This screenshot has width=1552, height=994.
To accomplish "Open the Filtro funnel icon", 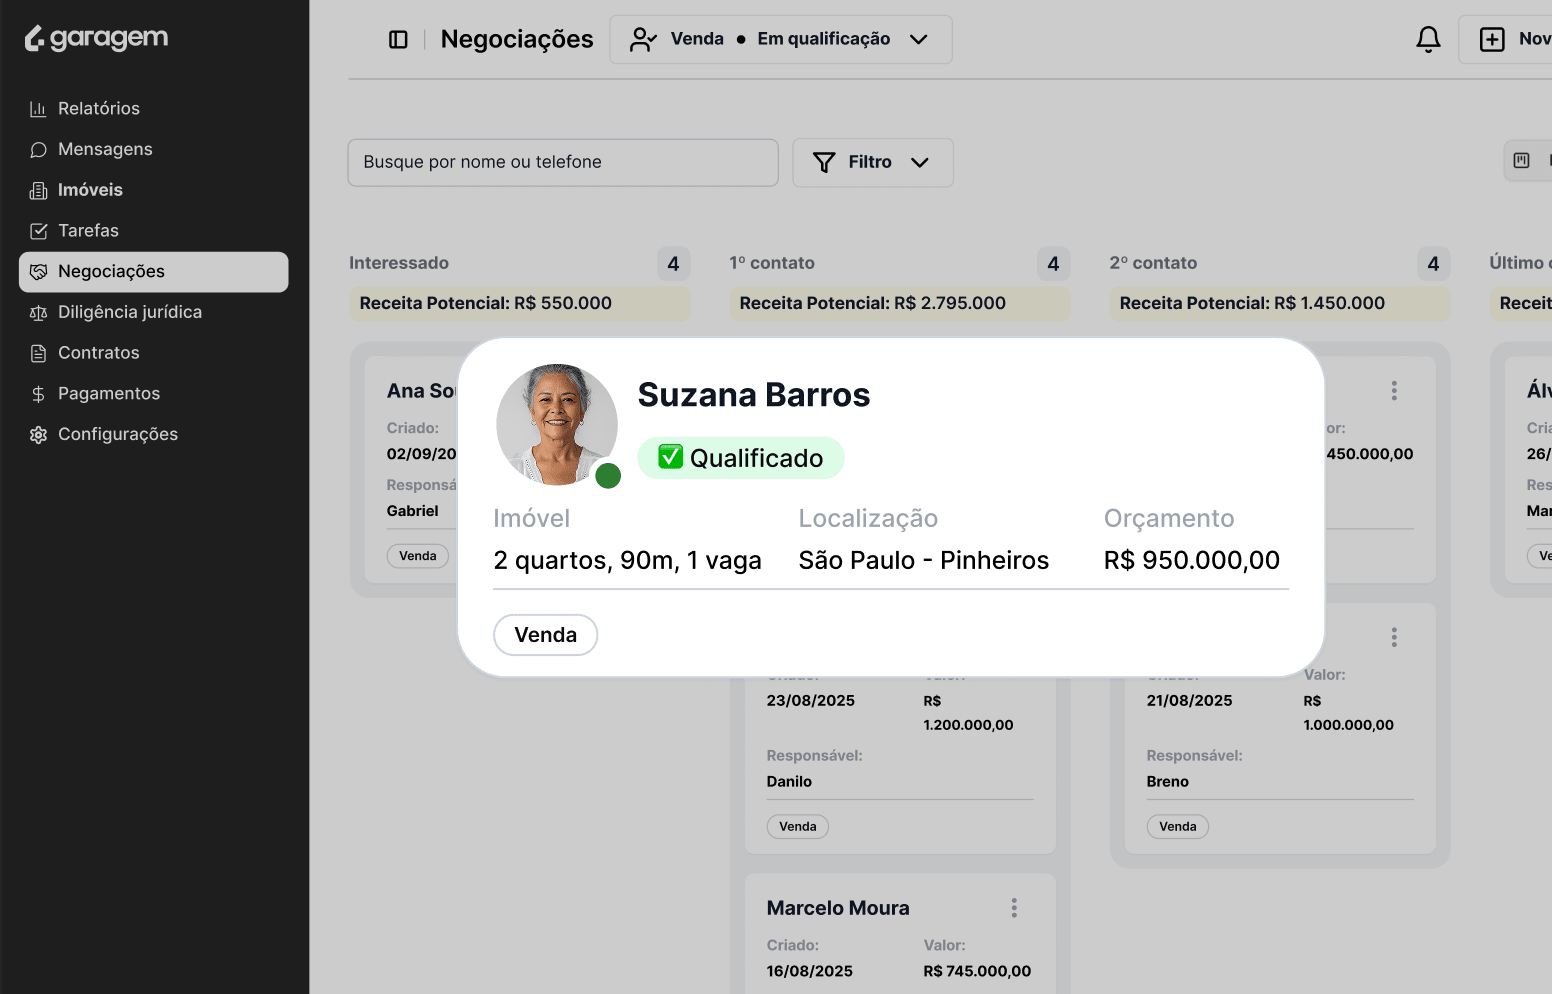I will tap(823, 162).
